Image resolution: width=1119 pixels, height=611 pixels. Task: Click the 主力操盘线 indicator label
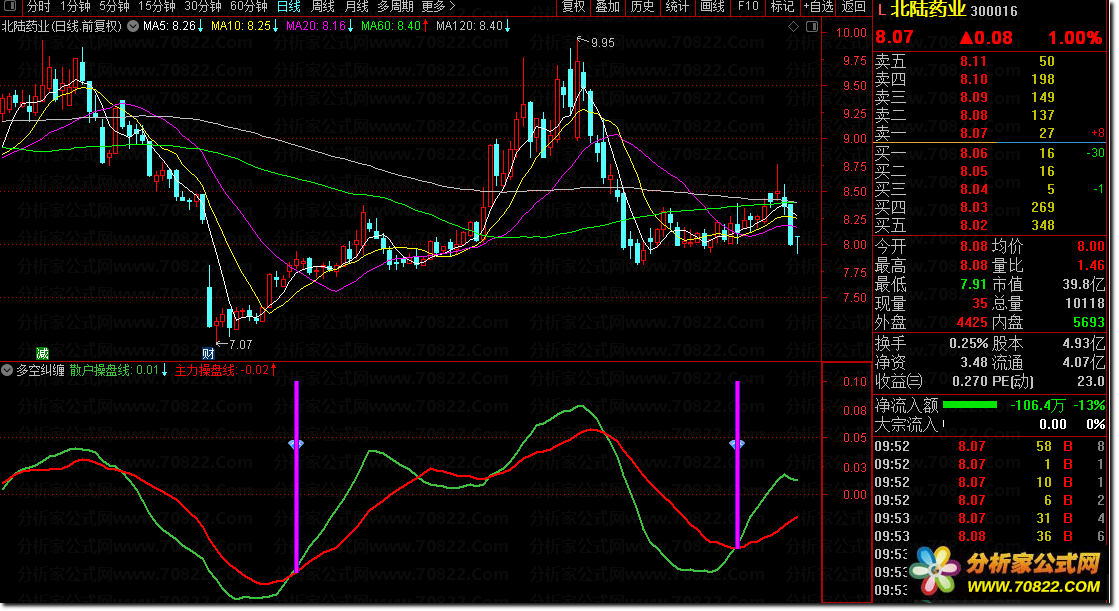coord(226,370)
